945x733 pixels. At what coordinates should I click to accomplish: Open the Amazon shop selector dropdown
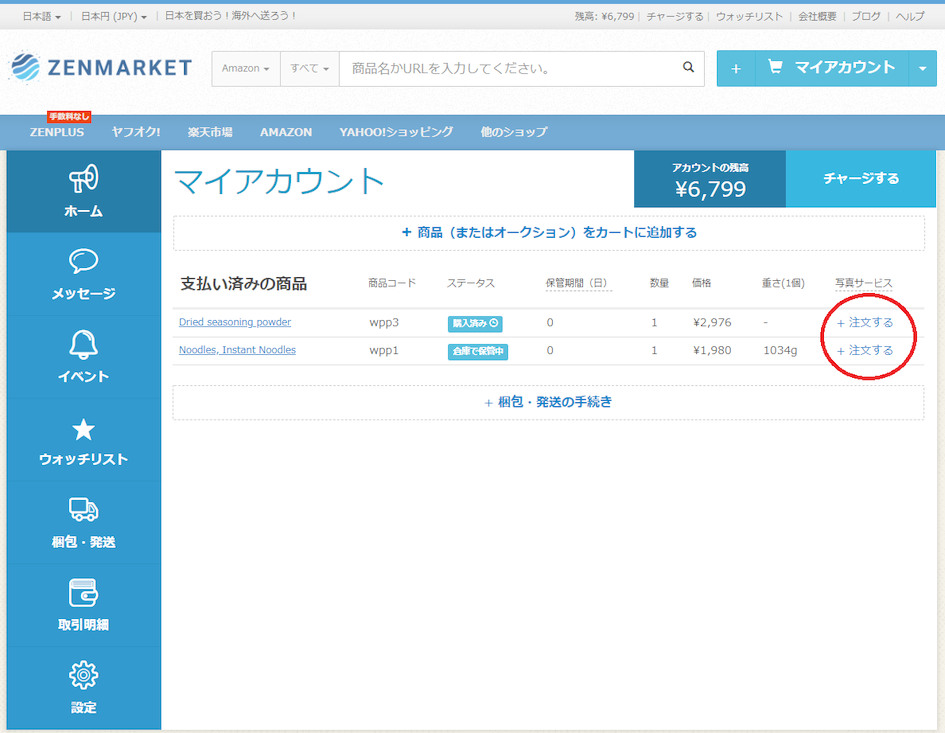pyautogui.click(x=245, y=69)
